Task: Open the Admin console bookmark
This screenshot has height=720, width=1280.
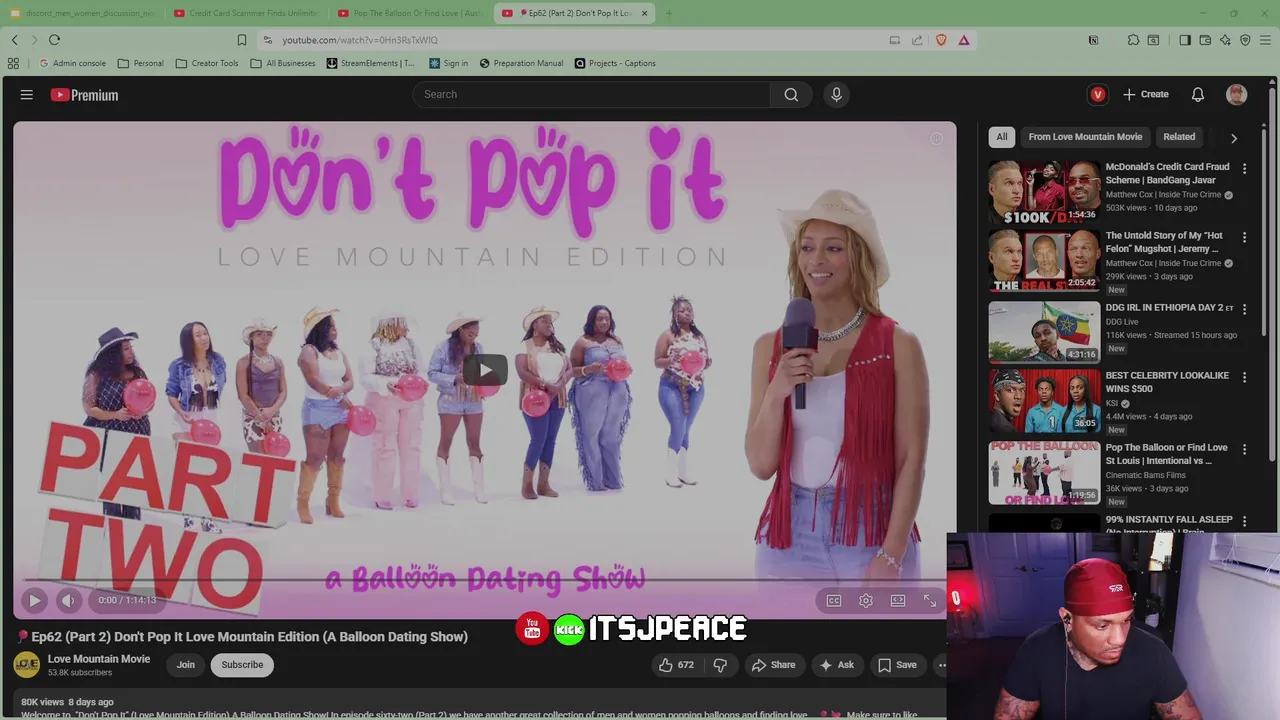Action: 71,63
